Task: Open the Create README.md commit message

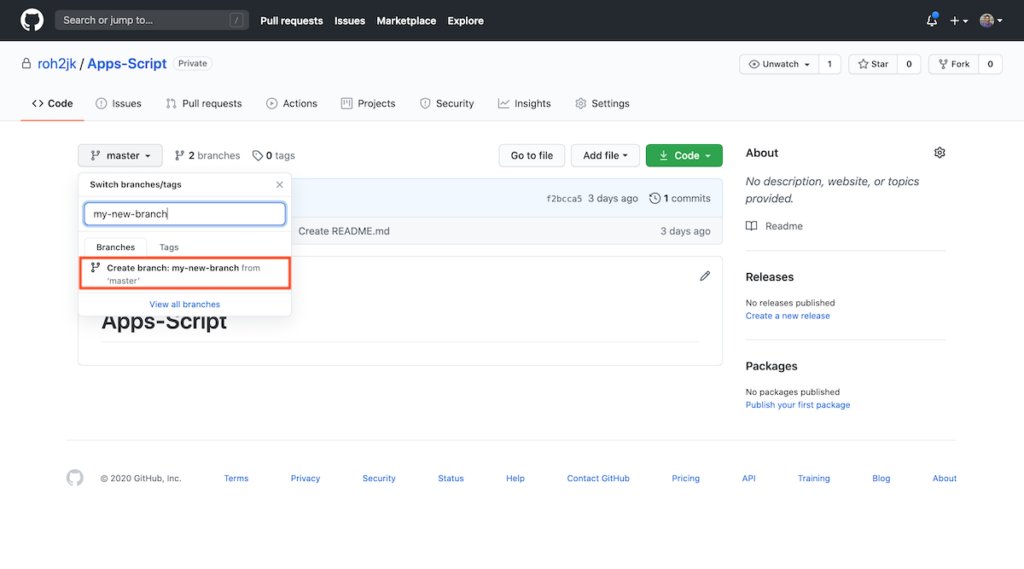Action: click(344, 231)
